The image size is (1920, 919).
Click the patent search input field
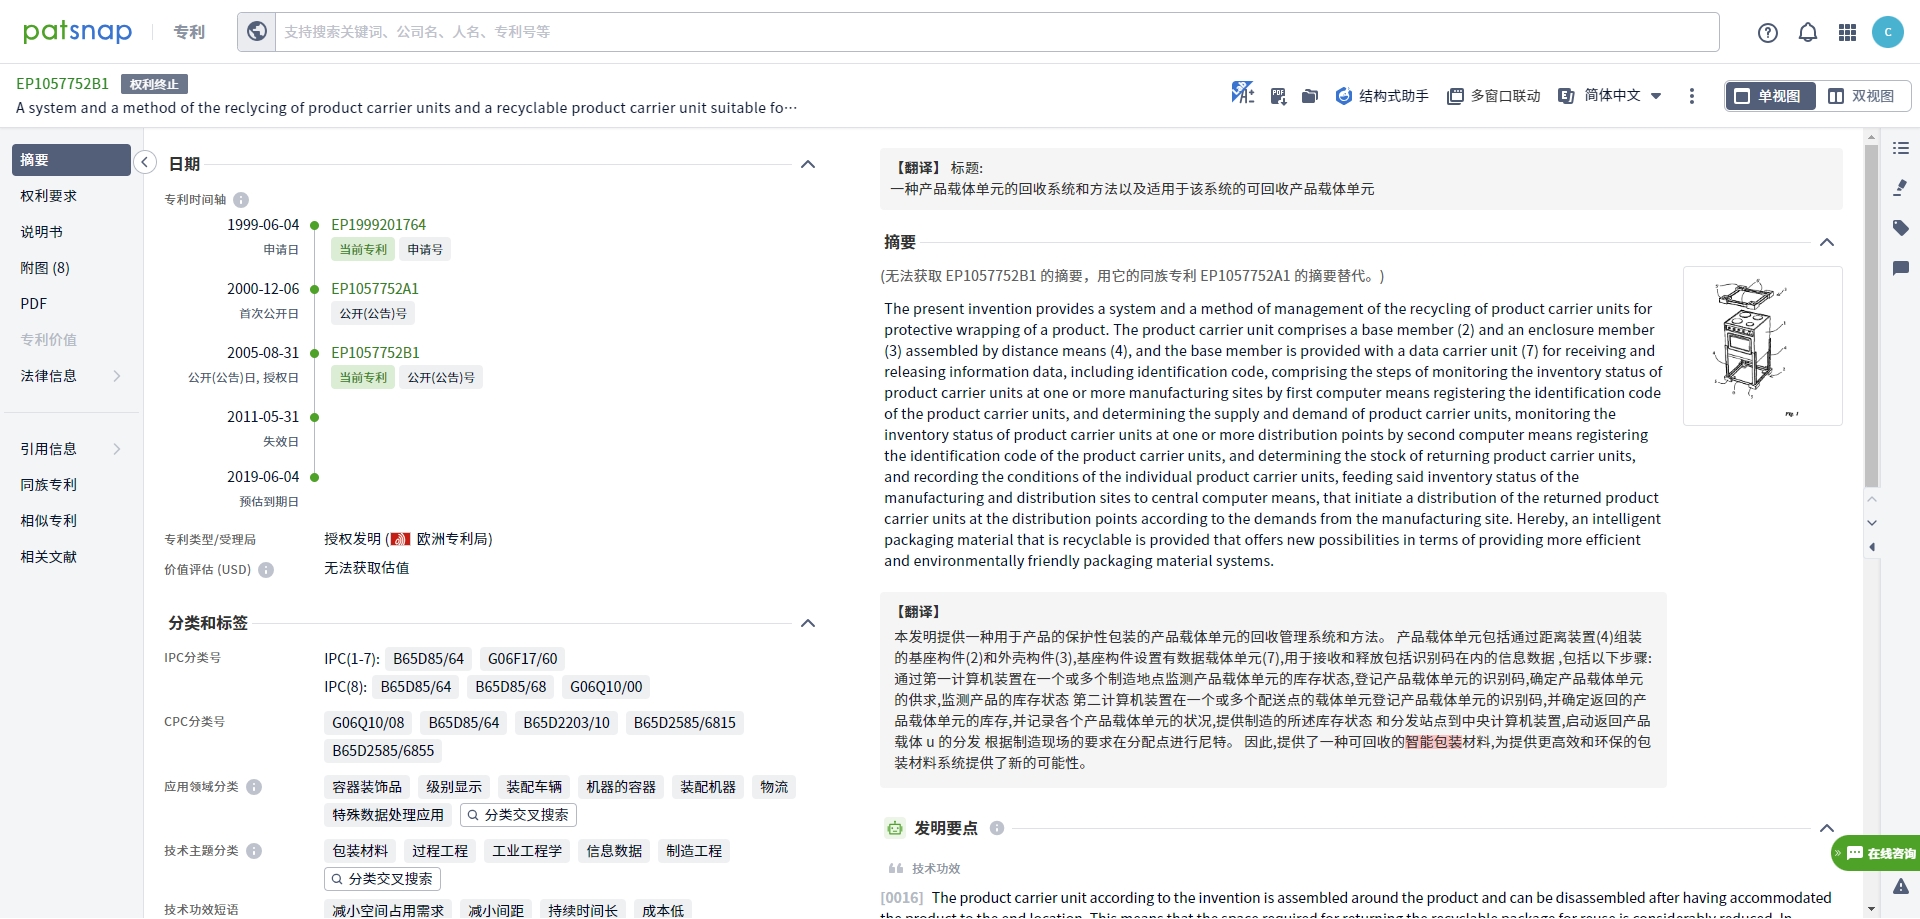pos(995,32)
